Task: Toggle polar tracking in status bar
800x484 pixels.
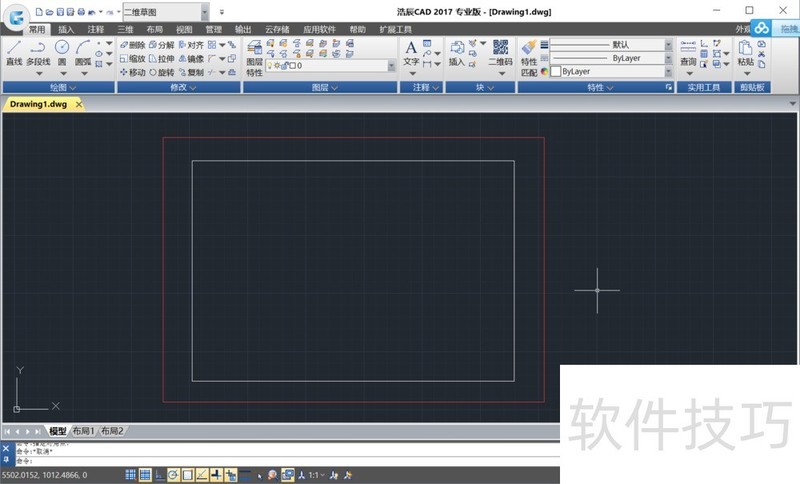Action: coord(173,475)
